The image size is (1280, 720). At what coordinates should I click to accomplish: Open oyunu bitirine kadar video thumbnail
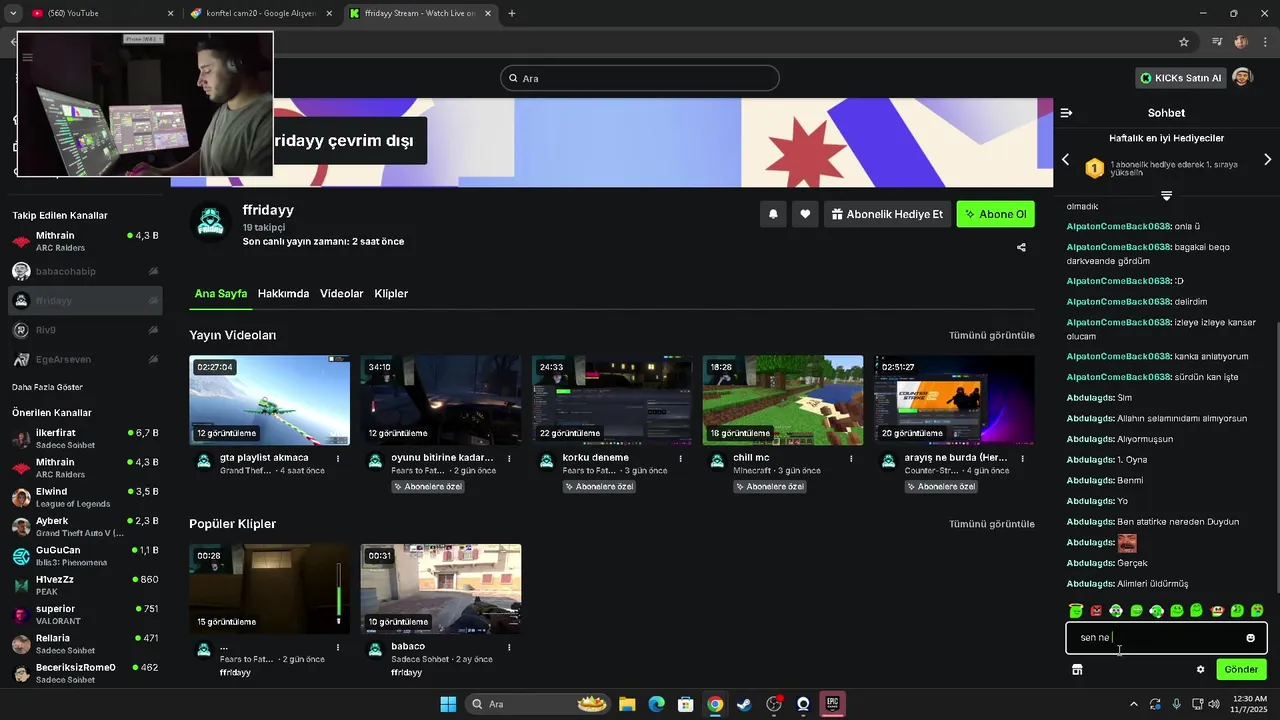[441, 400]
